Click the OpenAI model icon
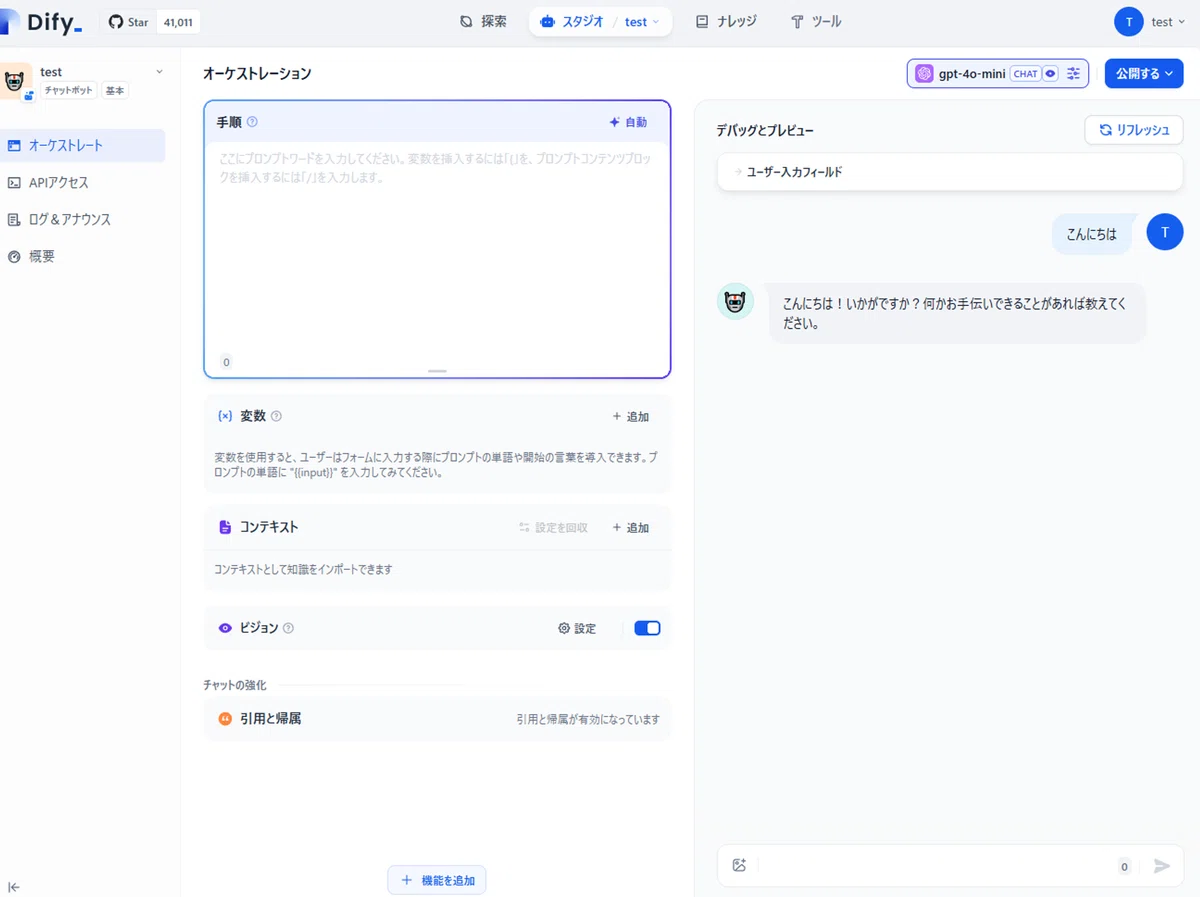Viewport: 1200px width, 897px height. [x=924, y=73]
